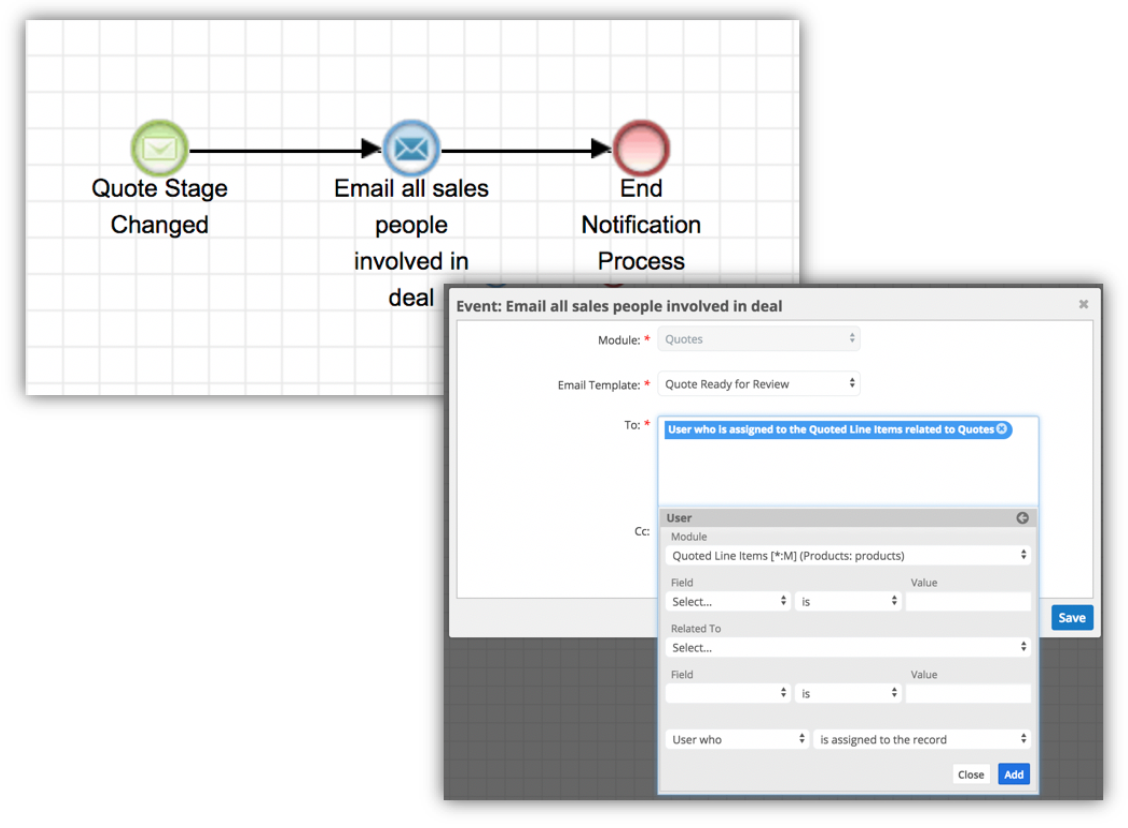Viewport: 1128px width, 828px height.
Task: Open the 'User who' dropdown
Action: (x=737, y=739)
